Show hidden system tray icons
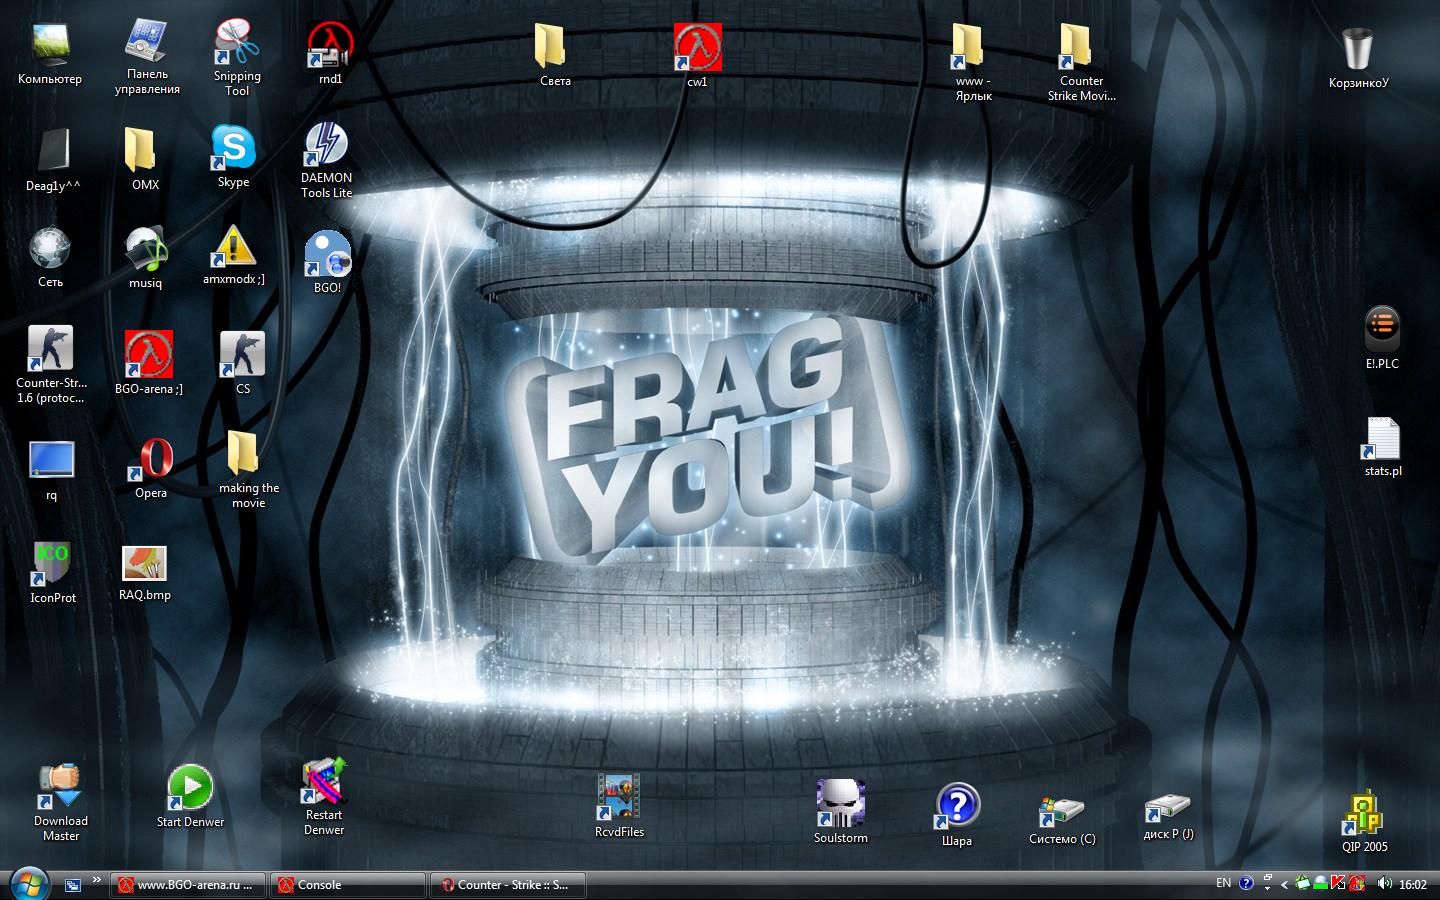The image size is (1440, 900). pyautogui.click(x=1284, y=884)
